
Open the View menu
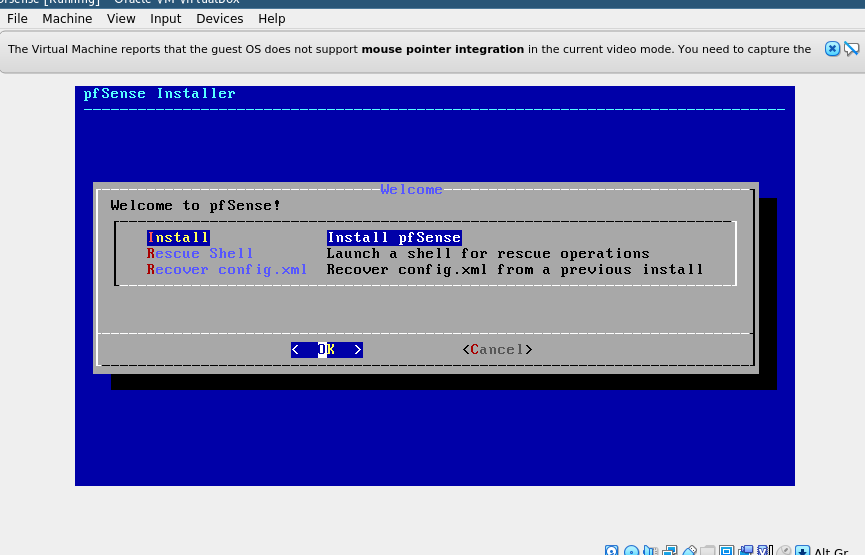pyautogui.click(x=121, y=19)
